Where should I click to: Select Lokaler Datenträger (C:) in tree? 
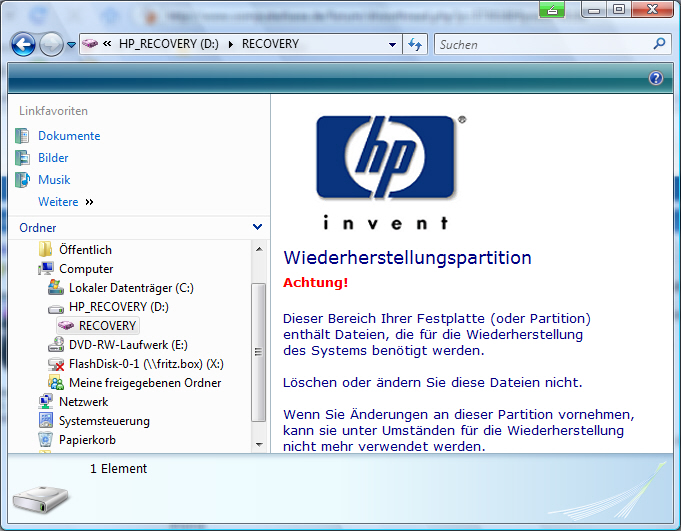tap(131, 288)
